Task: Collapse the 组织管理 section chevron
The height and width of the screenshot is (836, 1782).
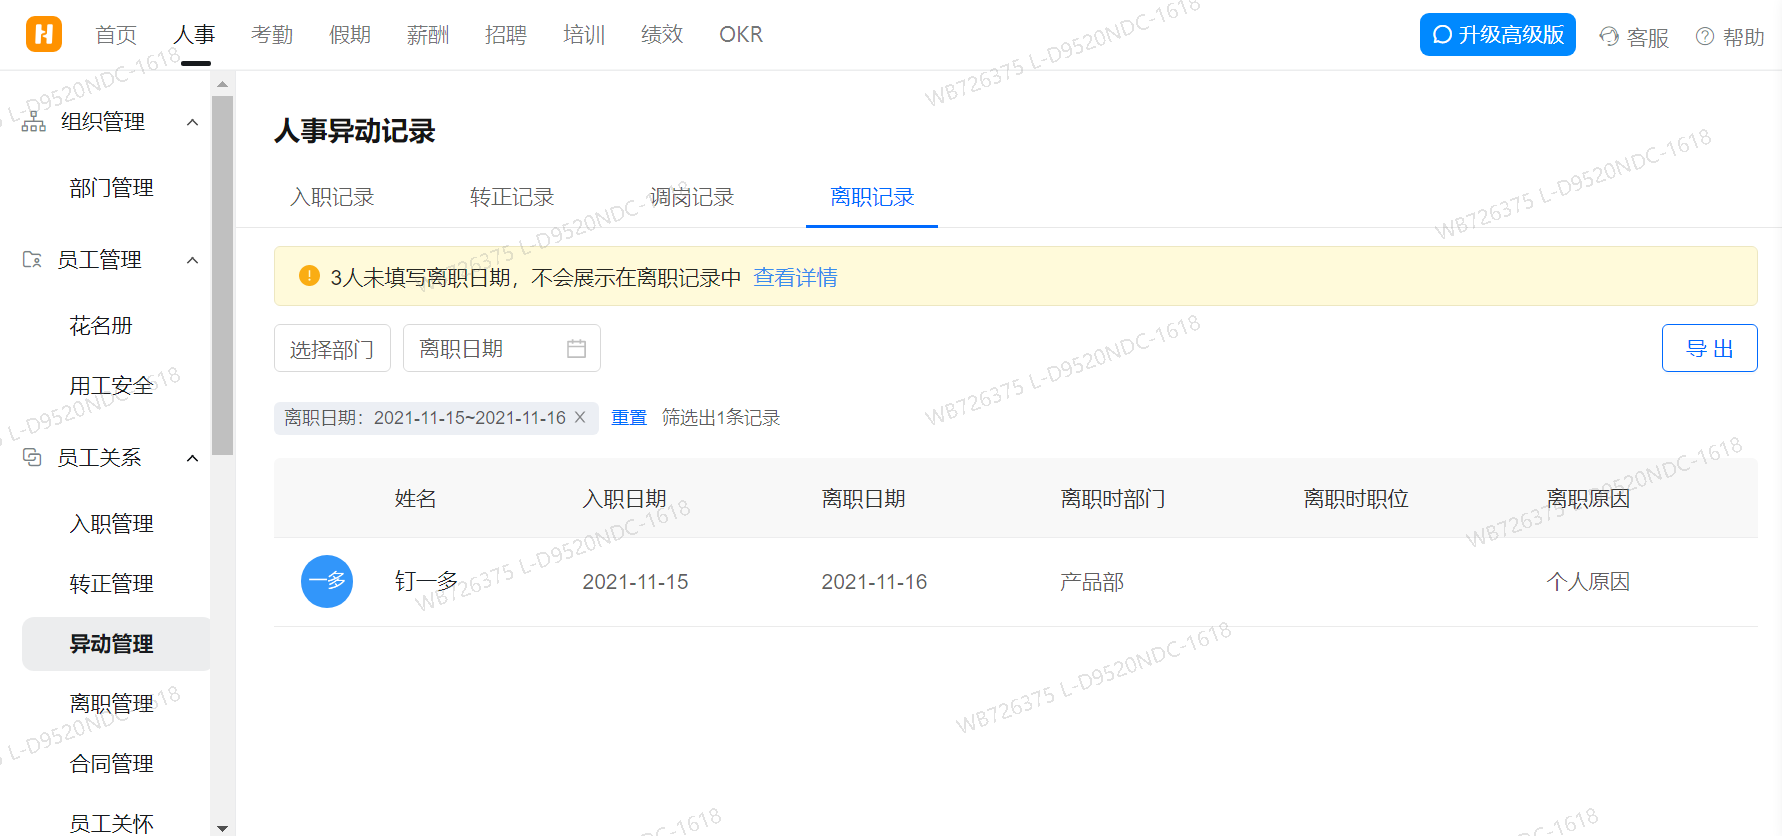Action: [193, 122]
